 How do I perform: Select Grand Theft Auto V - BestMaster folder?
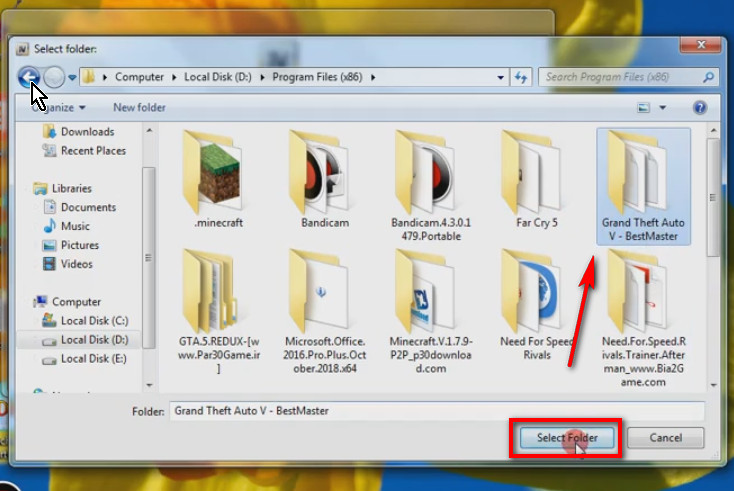[x=643, y=186]
